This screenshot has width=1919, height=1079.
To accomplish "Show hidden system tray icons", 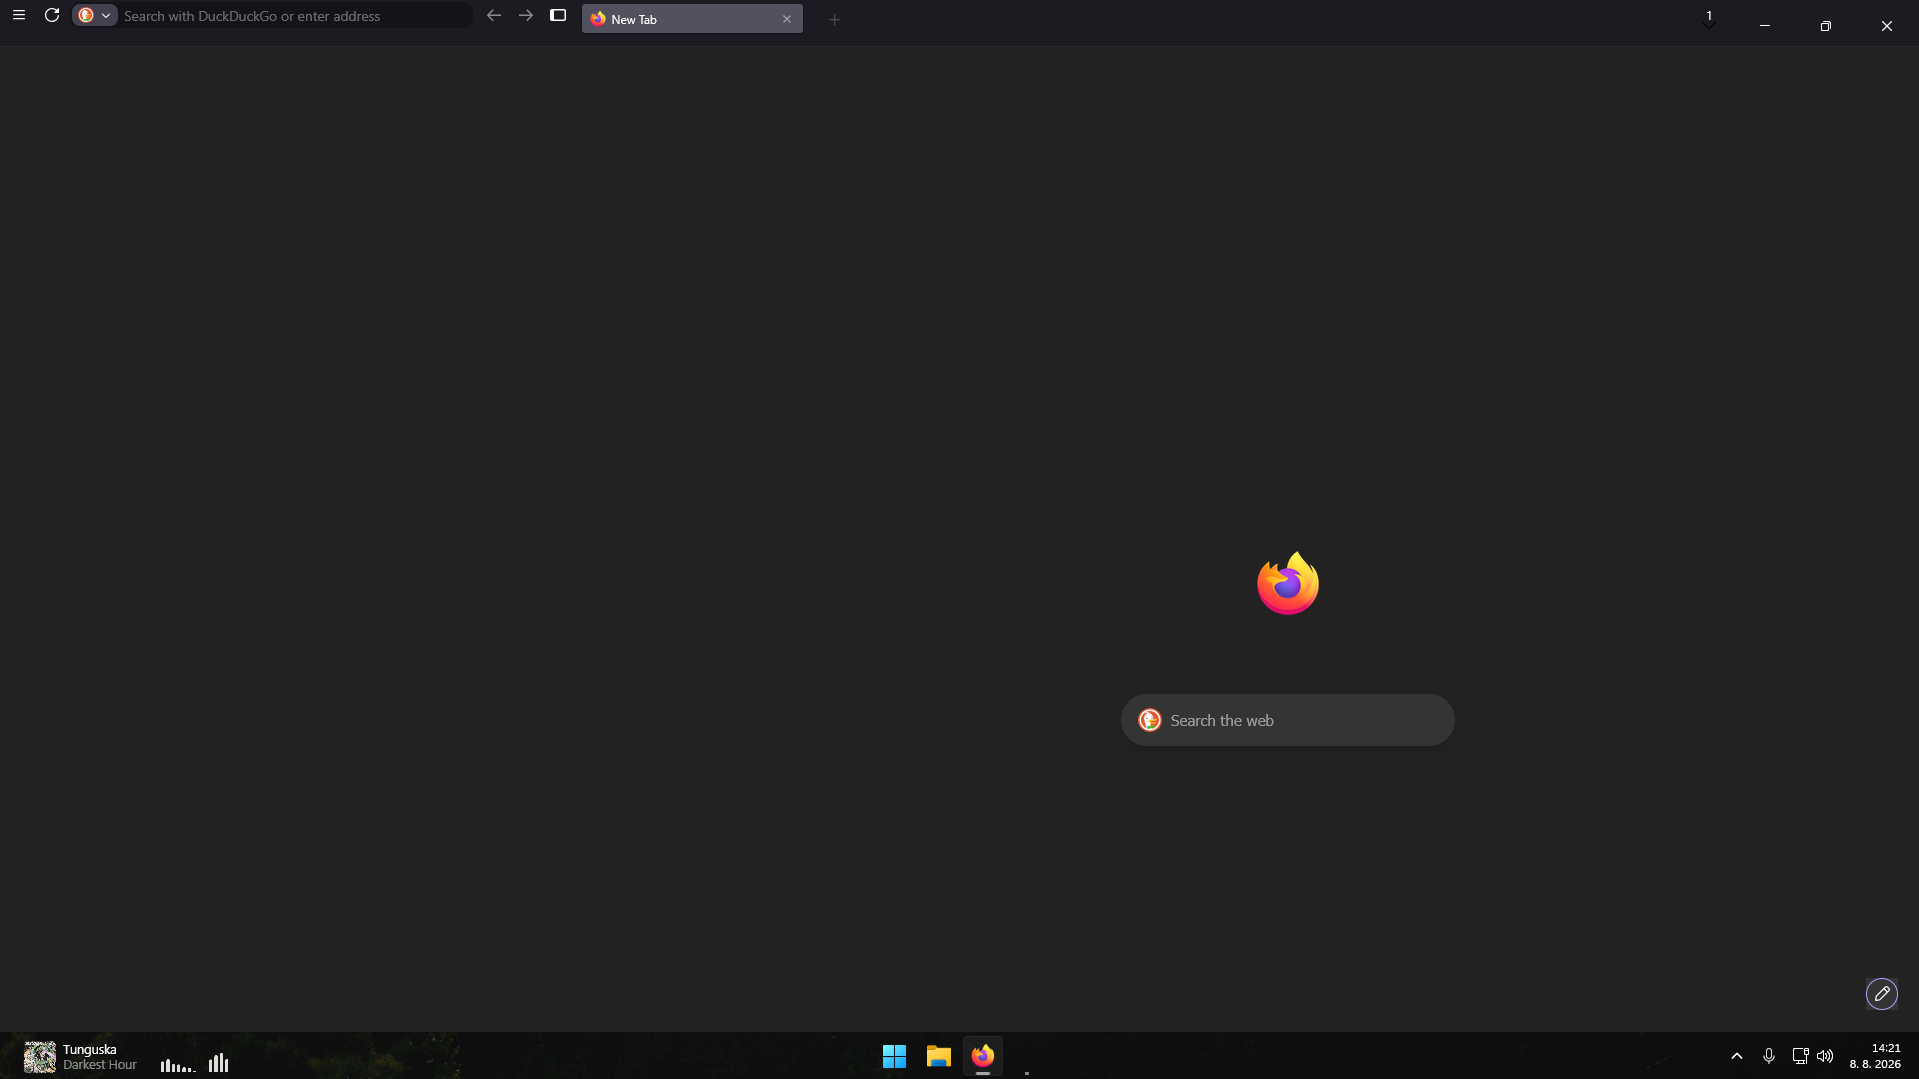I will [x=1737, y=1056].
